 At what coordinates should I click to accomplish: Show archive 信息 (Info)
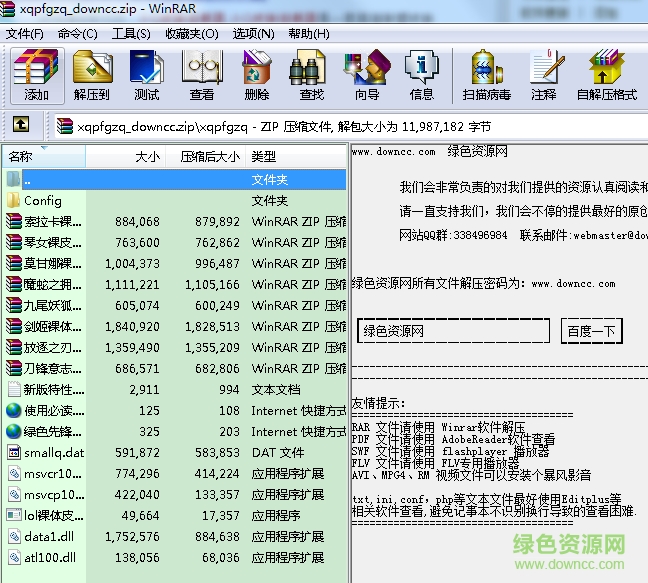[421, 75]
